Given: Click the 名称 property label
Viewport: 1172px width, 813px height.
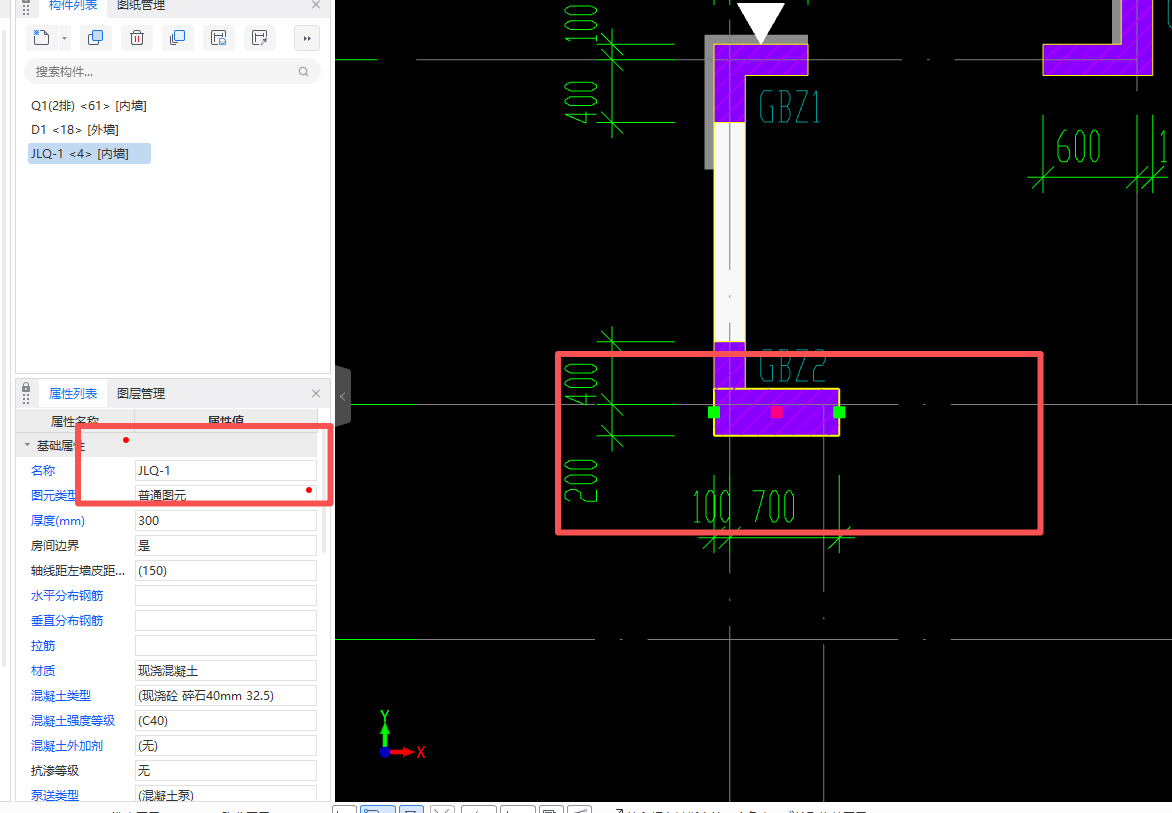Looking at the screenshot, I should tap(43, 471).
